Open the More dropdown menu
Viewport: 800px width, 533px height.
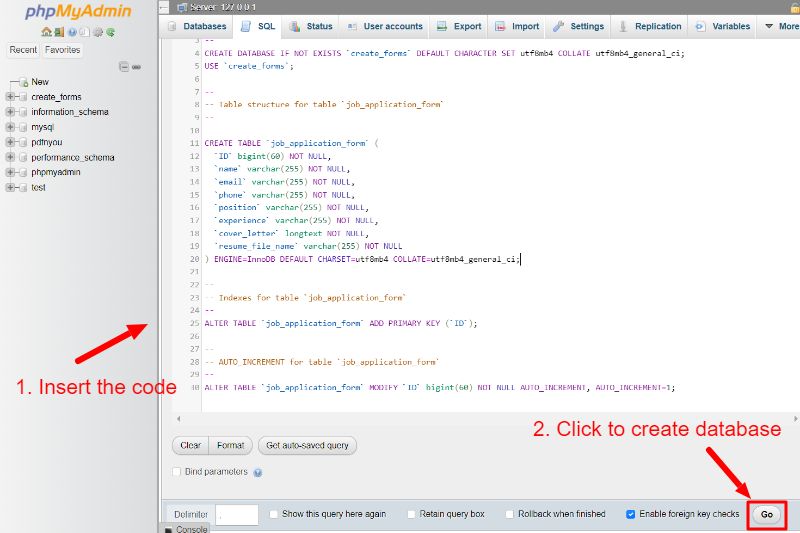(x=781, y=27)
